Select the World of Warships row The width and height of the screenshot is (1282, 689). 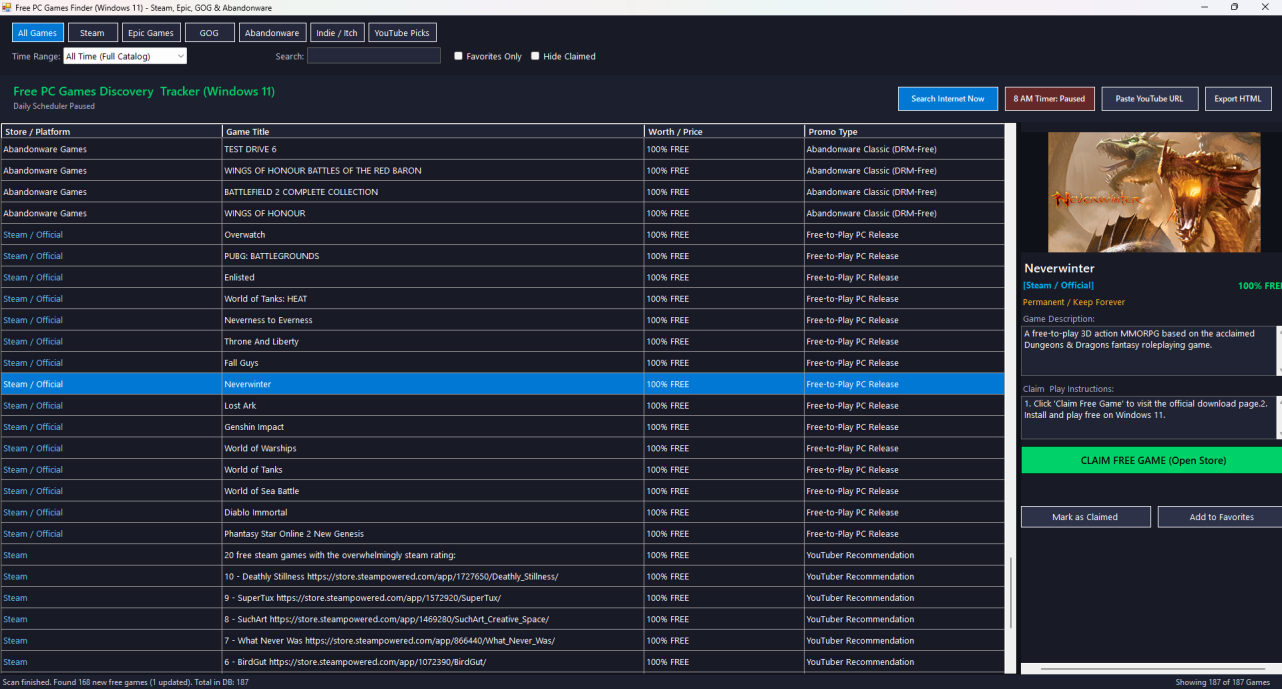tap(502, 448)
